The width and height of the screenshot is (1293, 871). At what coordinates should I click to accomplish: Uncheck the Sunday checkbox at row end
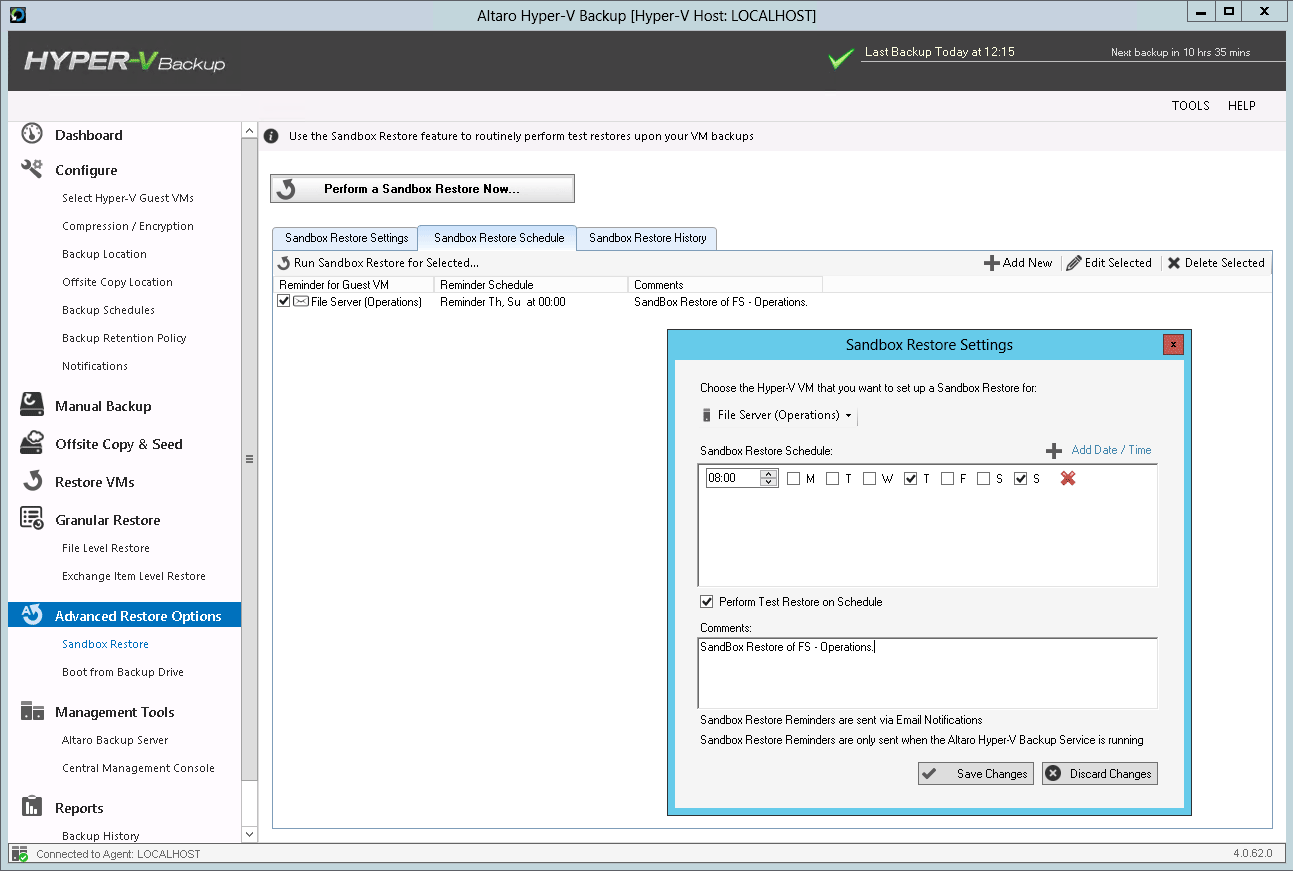(1021, 479)
